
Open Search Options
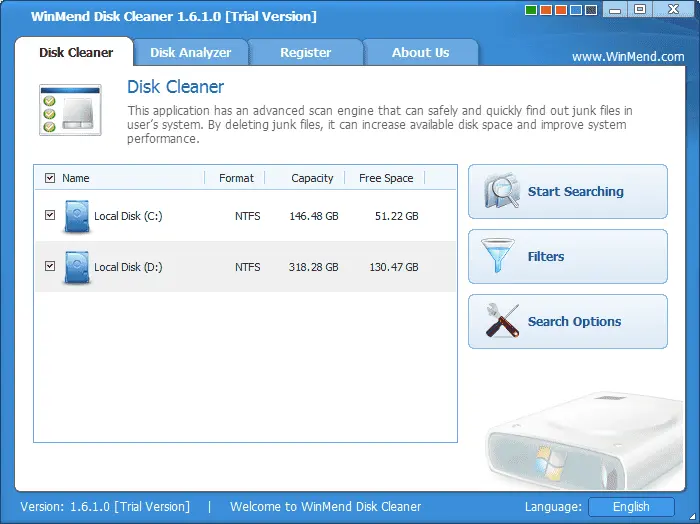568,321
